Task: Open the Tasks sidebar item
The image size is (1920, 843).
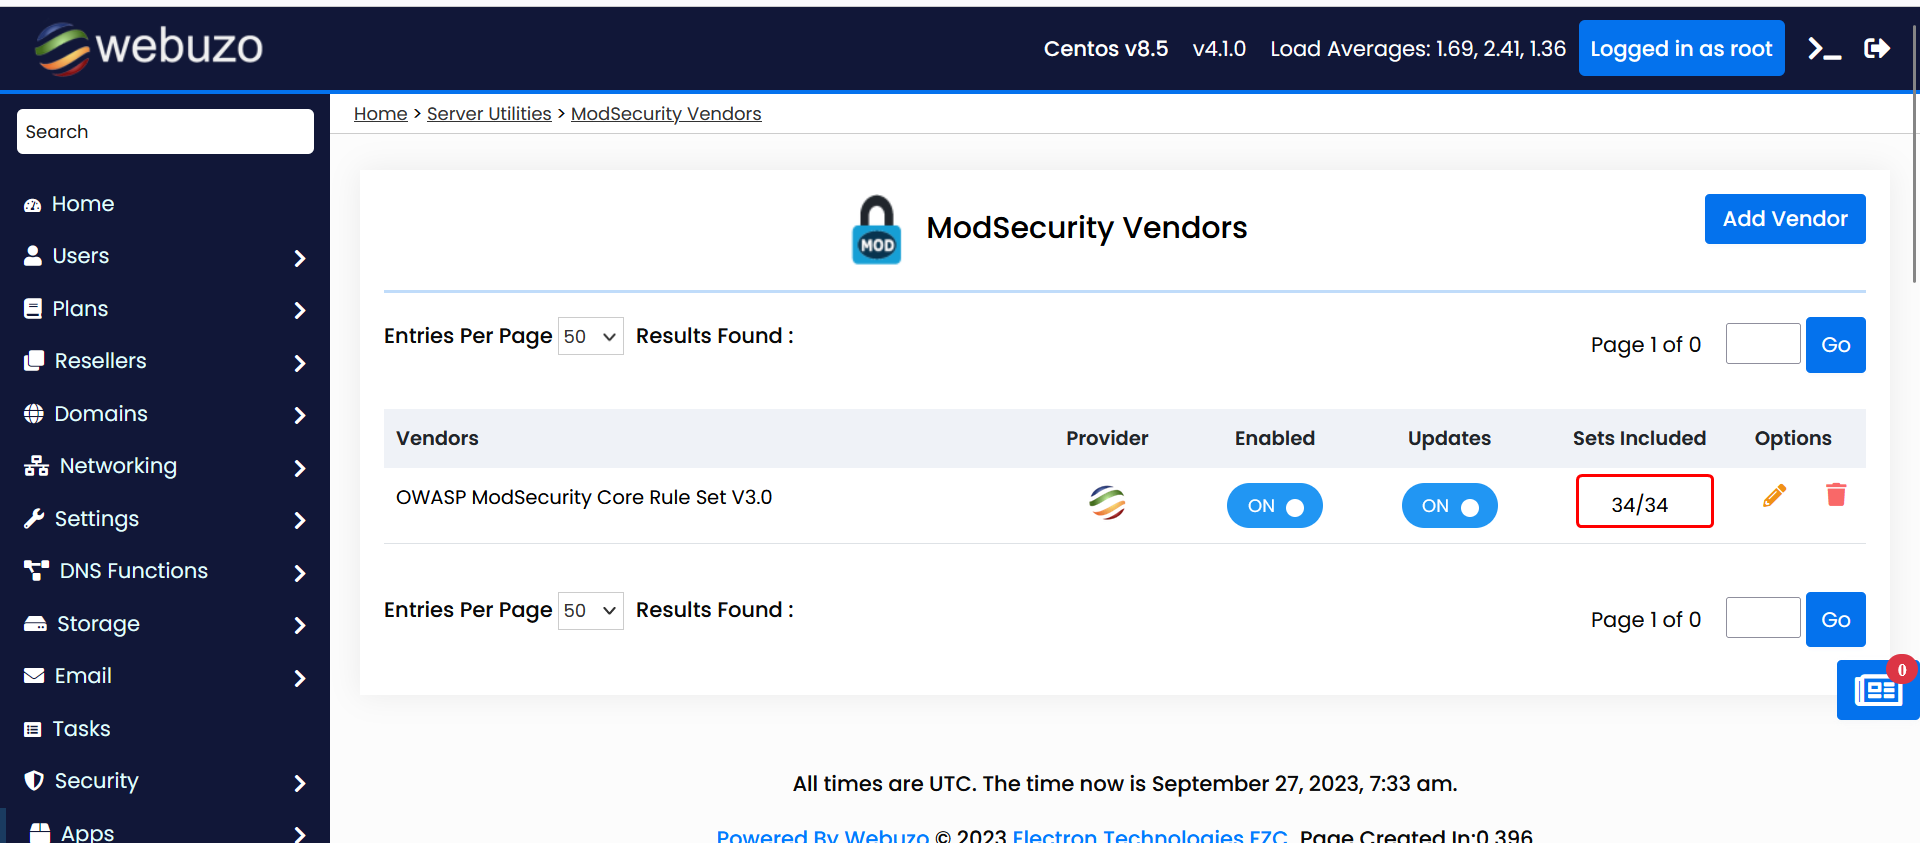Action: (81, 729)
